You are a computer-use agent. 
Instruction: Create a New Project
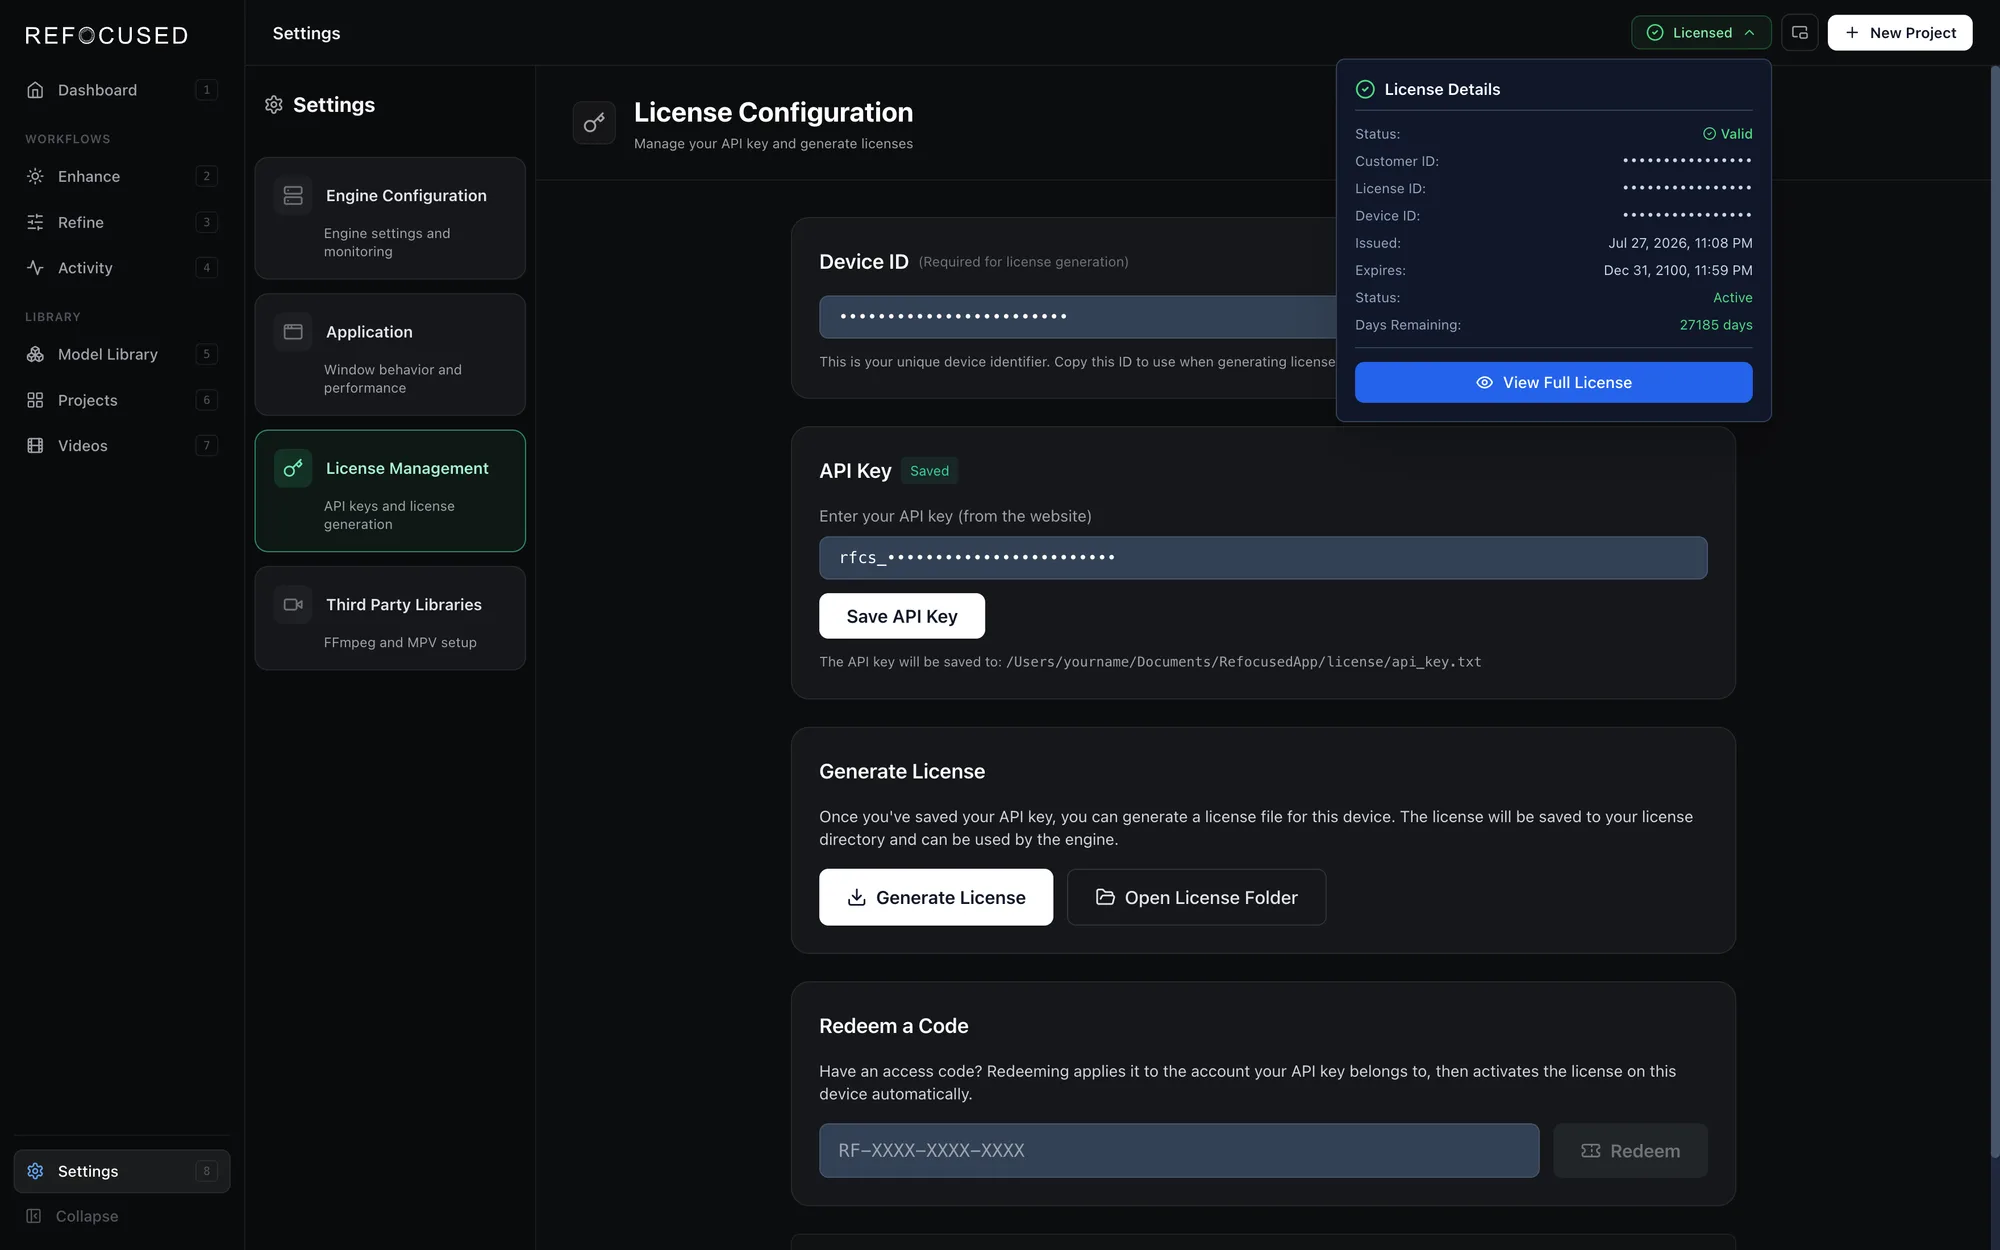[x=1899, y=33]
